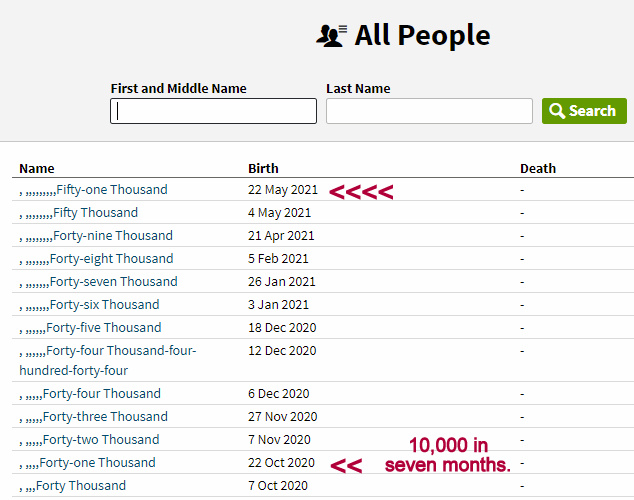Click the Last Name input field
This screenshot has height=500, width=634.
[429, 111]
